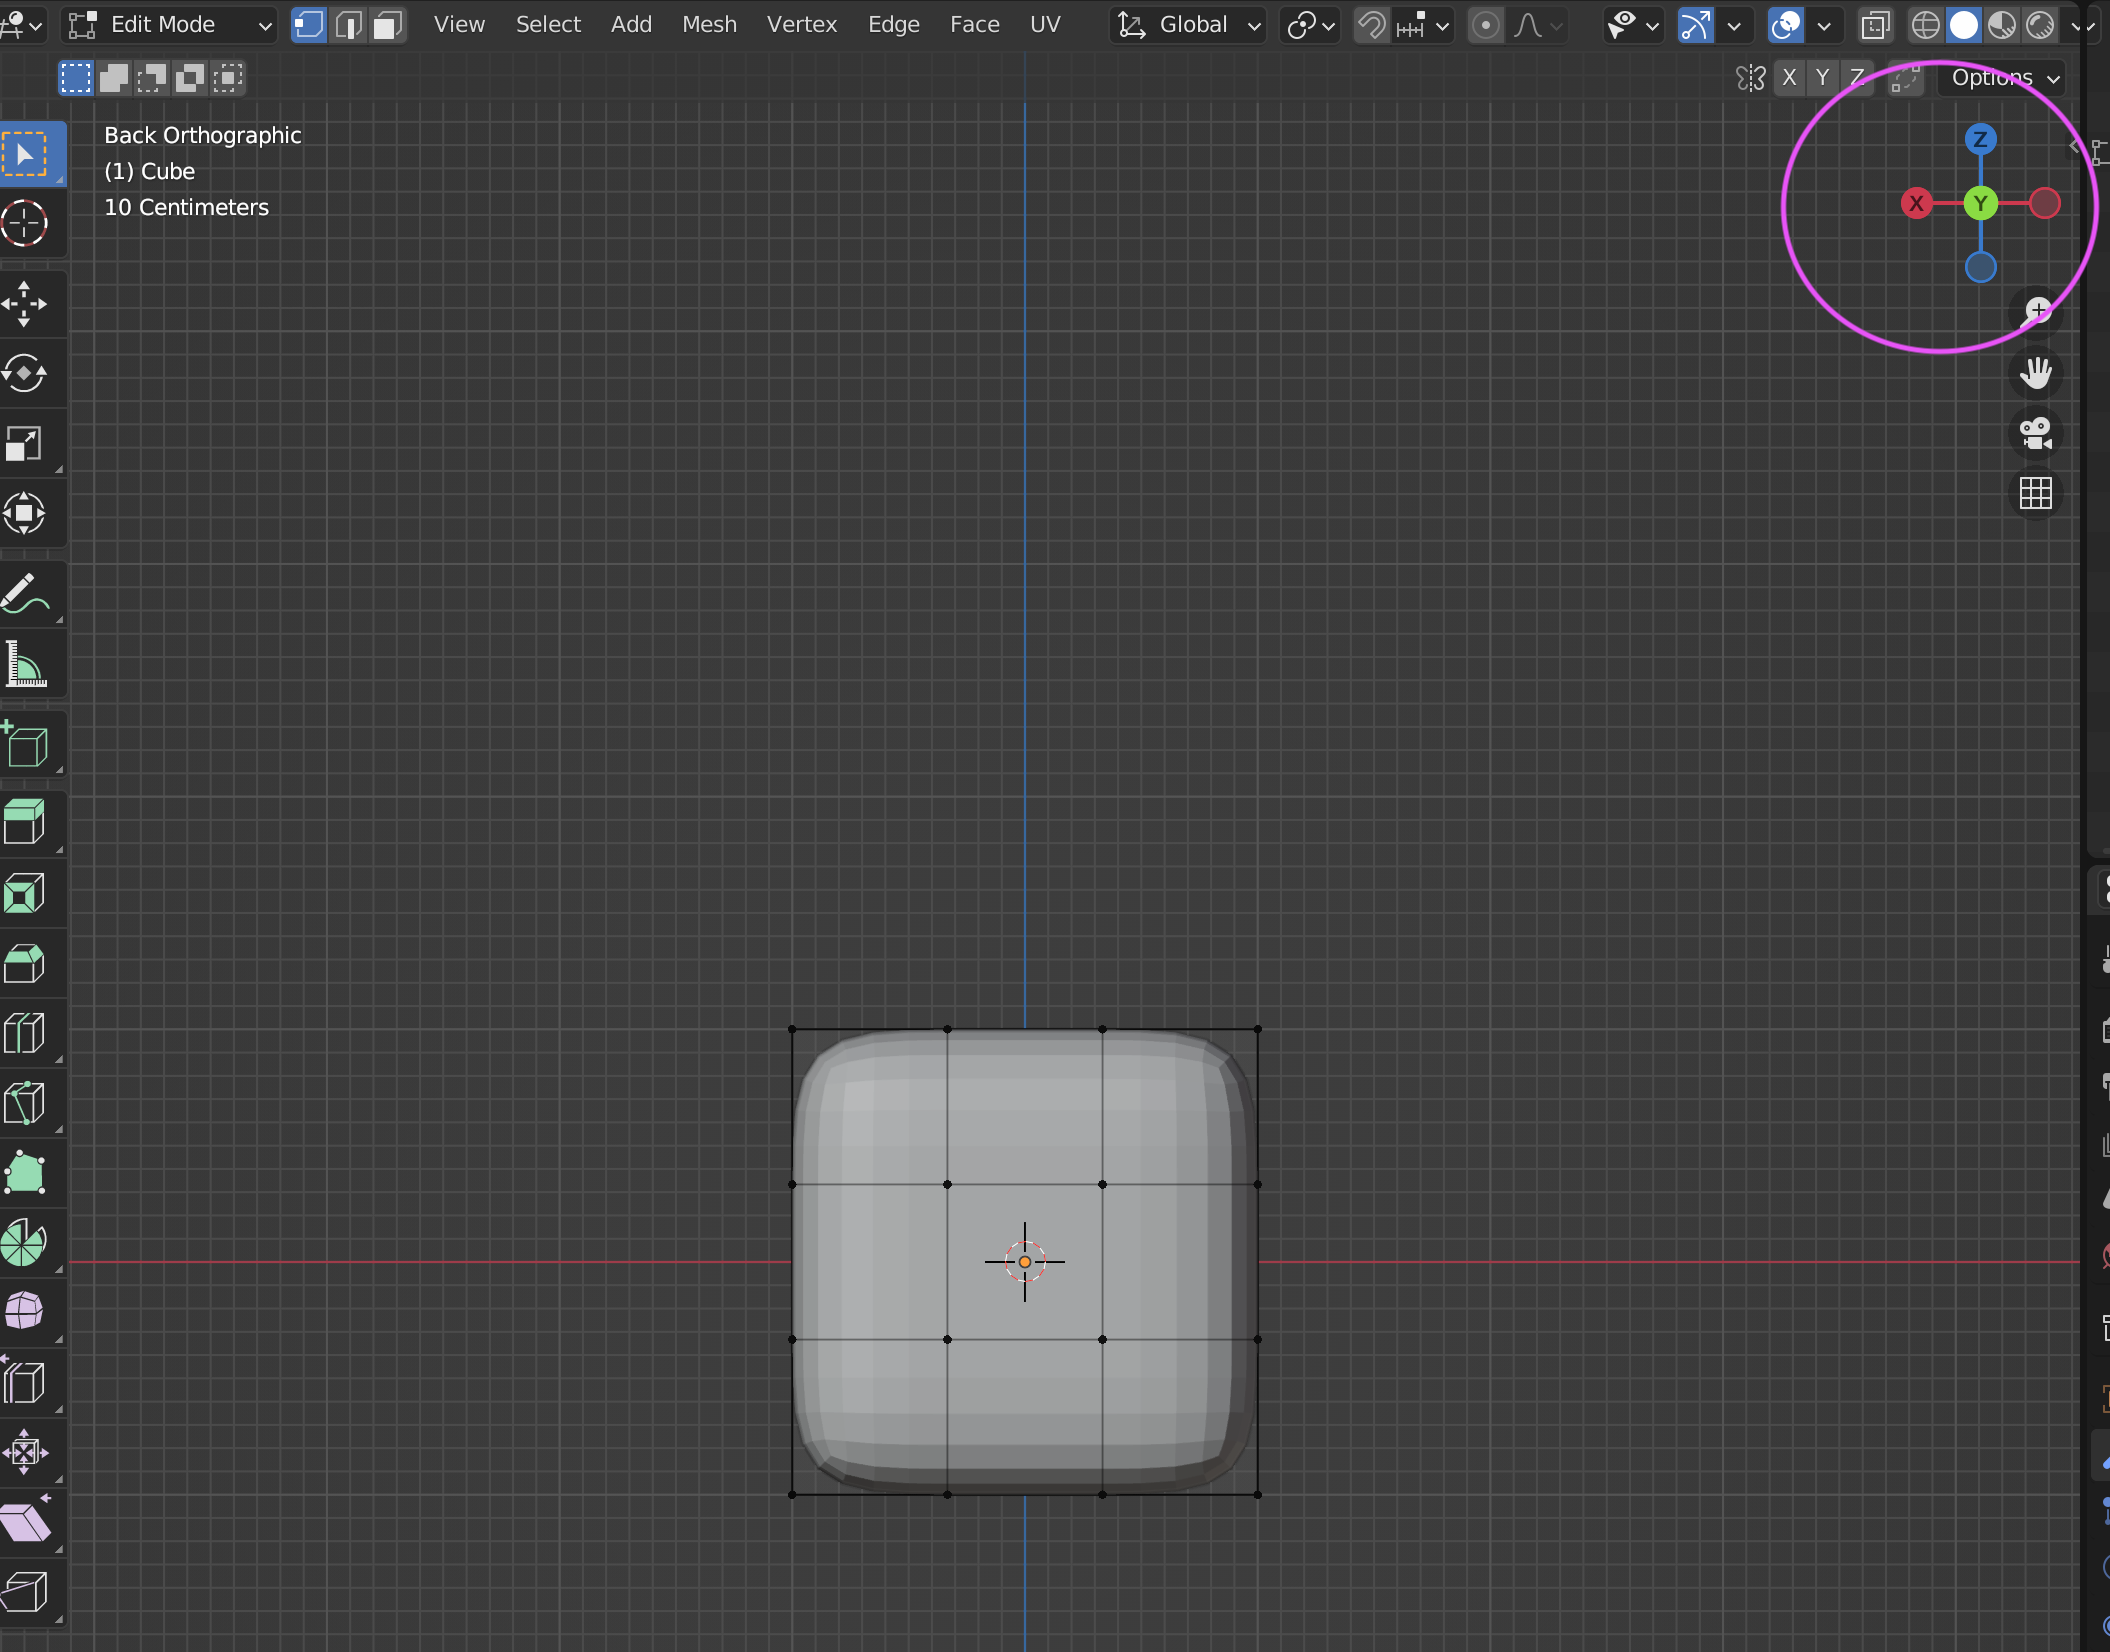
Task: Open the Select menu
Action: click(x=548, y=25)
